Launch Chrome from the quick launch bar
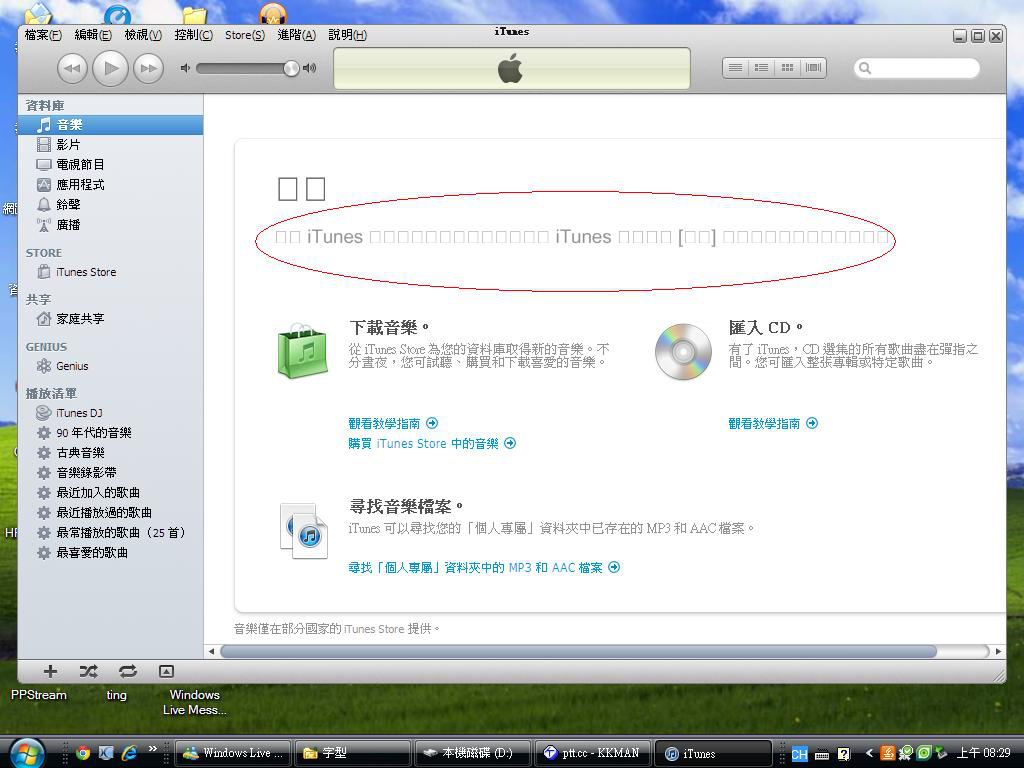1024x768 pixels. [83, 753]
